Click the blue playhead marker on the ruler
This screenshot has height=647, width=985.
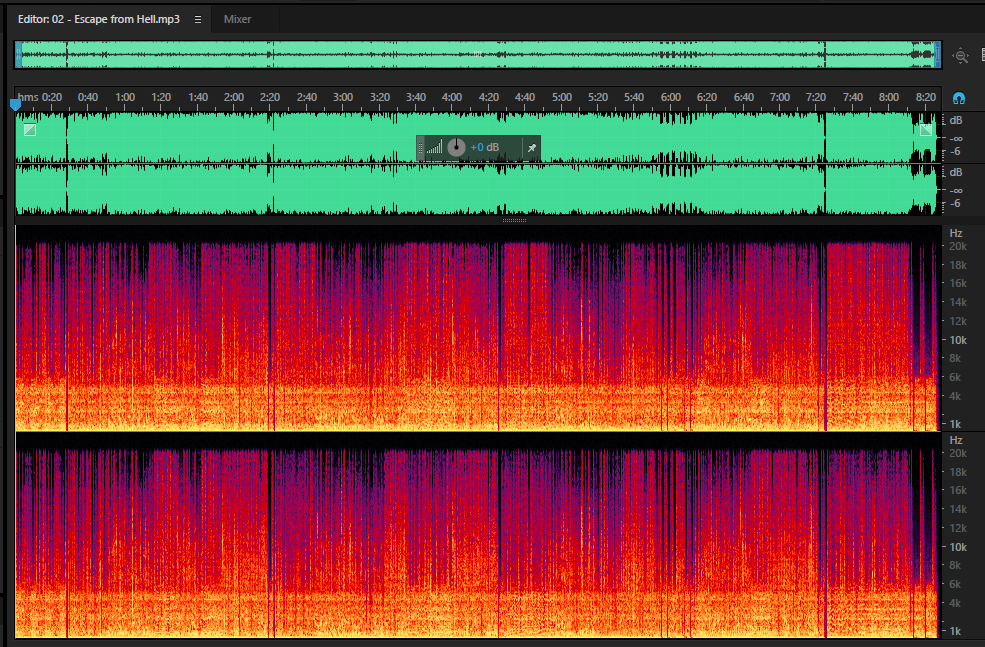16,104
